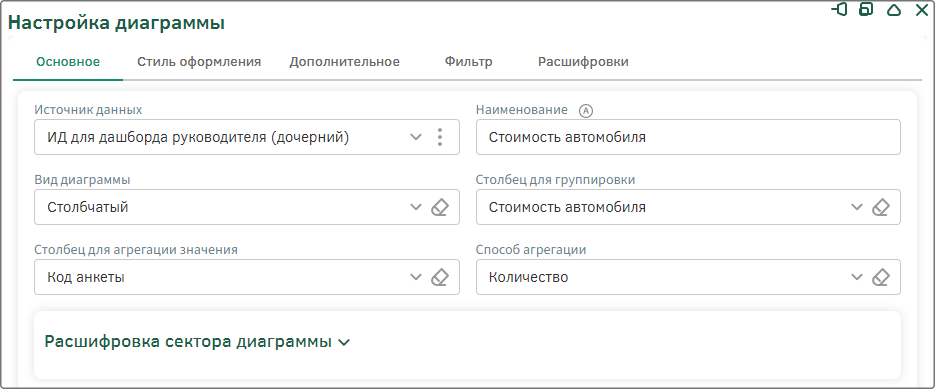Screen dimensions: 935x389
Task: Switch to the Стиль оформления tab
Action: (x=199, y=62)
